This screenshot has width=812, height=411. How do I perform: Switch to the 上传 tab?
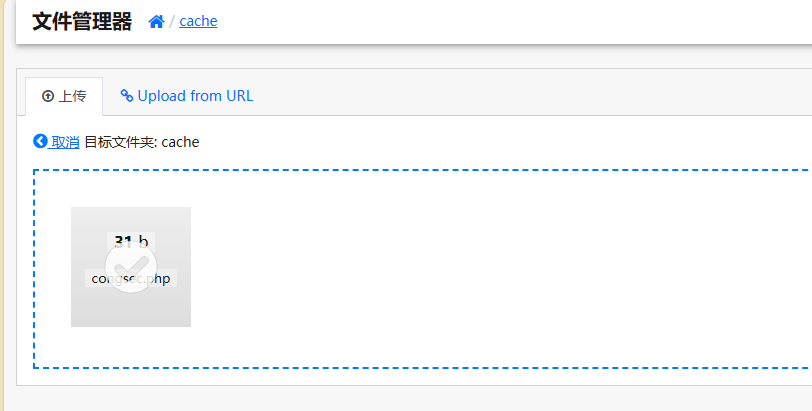pyautogui.click(x=64, y=96)
